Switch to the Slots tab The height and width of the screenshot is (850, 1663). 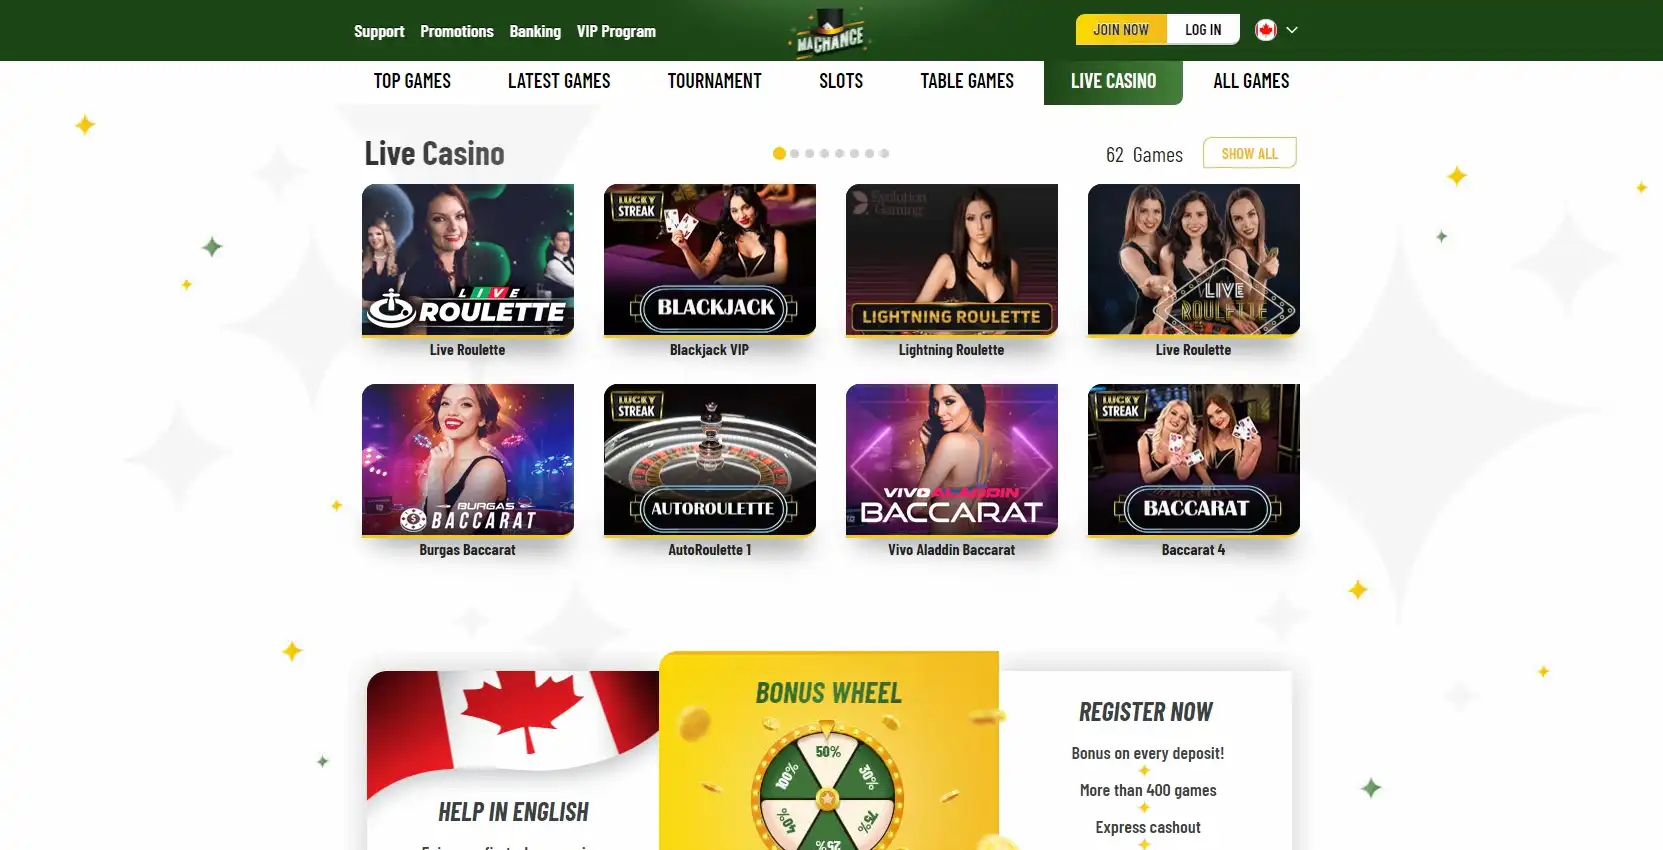point(841,81)
